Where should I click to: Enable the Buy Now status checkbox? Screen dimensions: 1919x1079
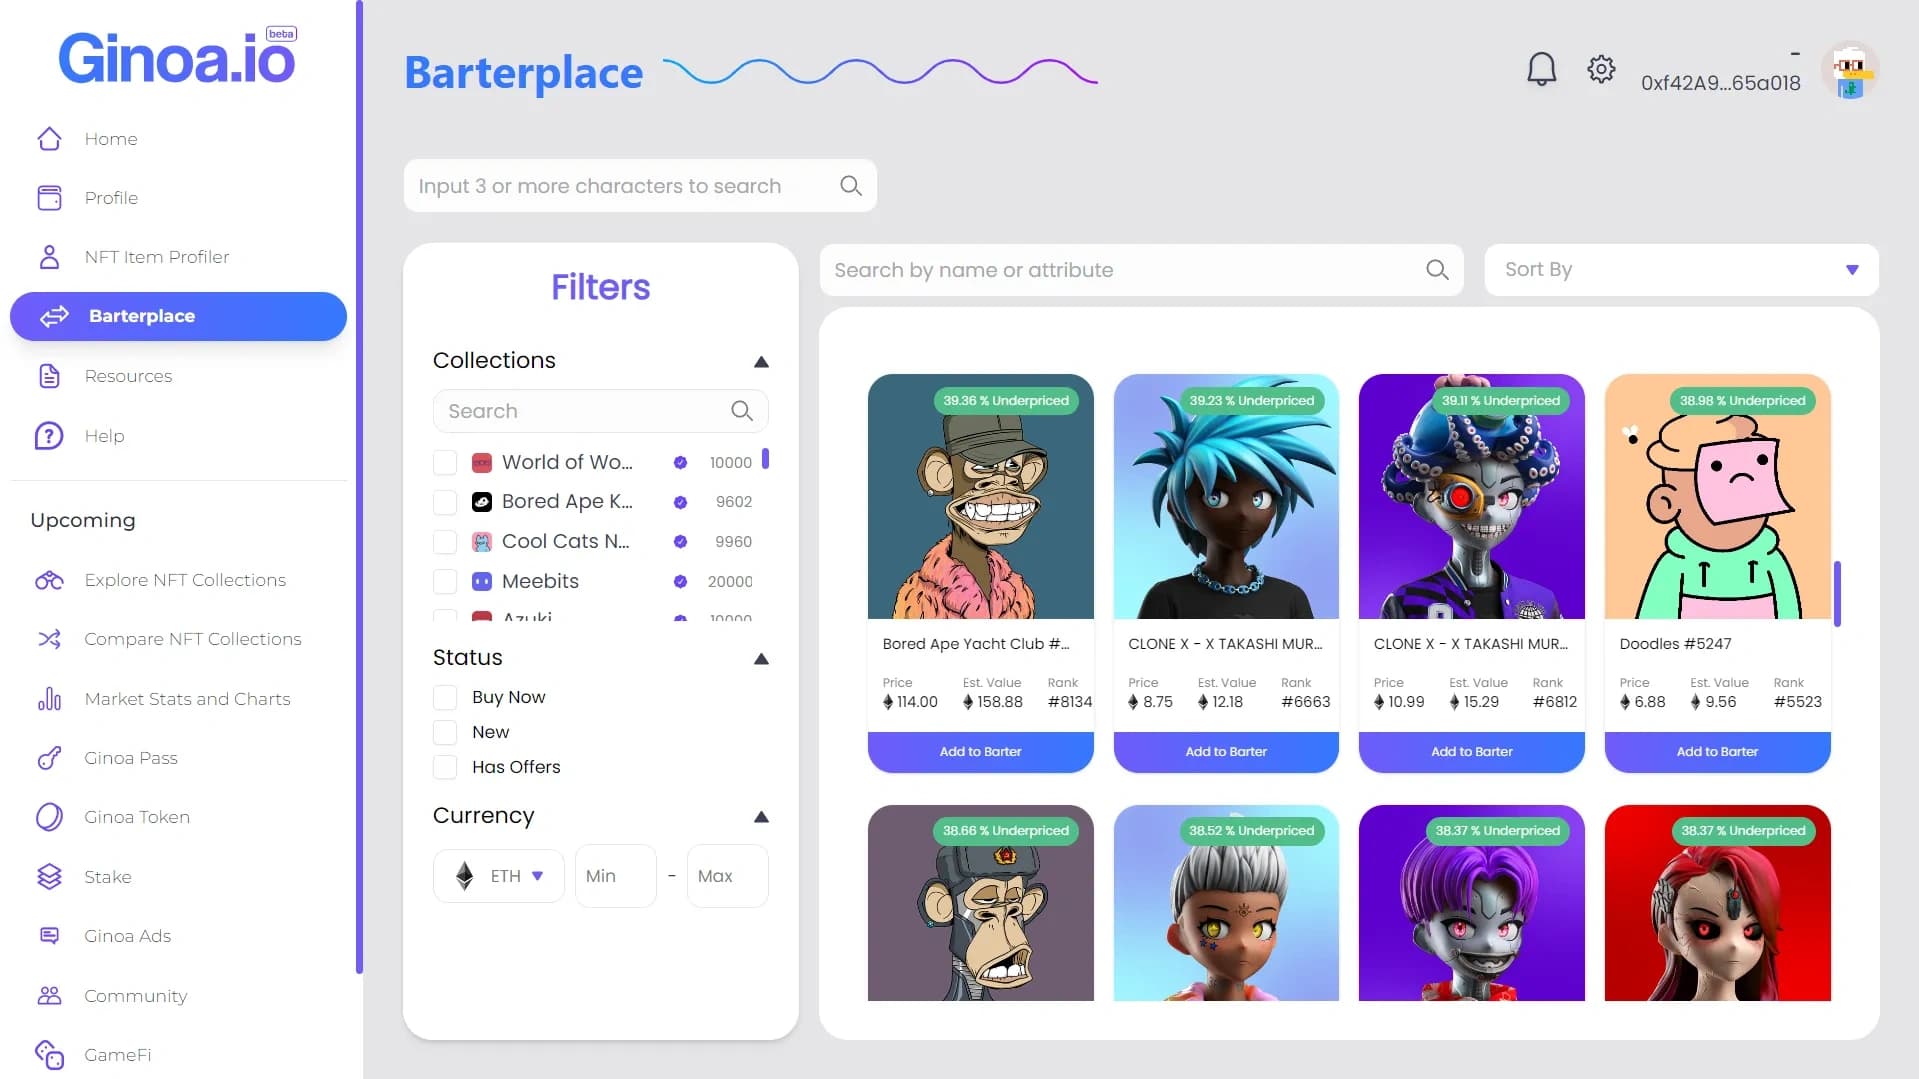coord(445,697)
